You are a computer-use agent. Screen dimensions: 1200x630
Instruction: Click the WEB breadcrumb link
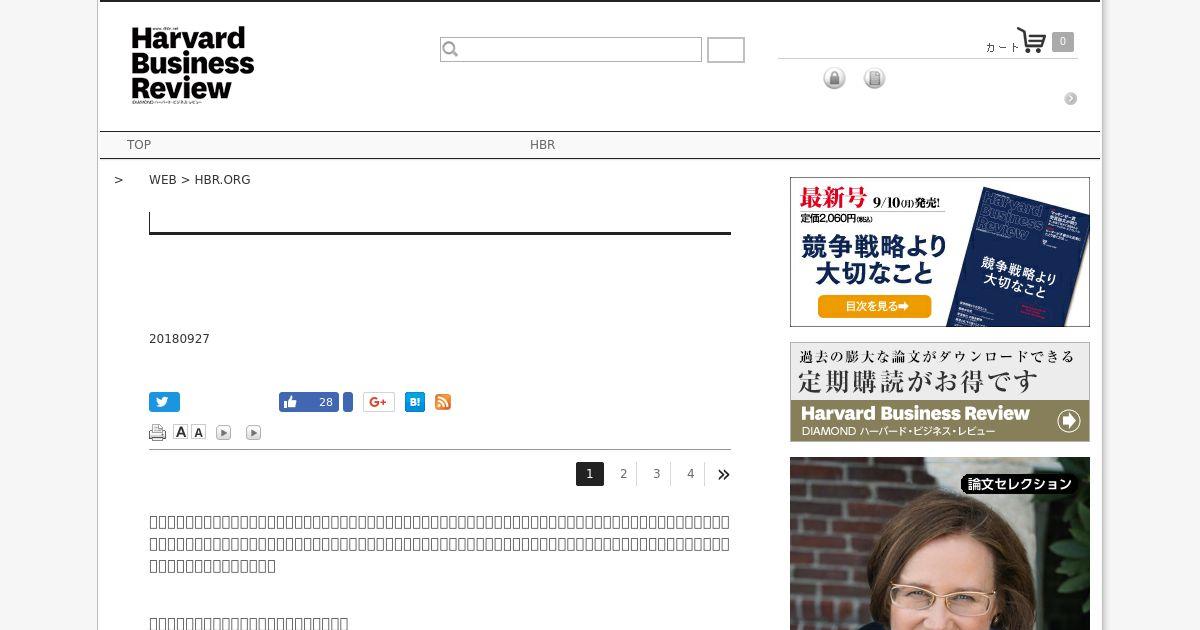click(162, 180)
